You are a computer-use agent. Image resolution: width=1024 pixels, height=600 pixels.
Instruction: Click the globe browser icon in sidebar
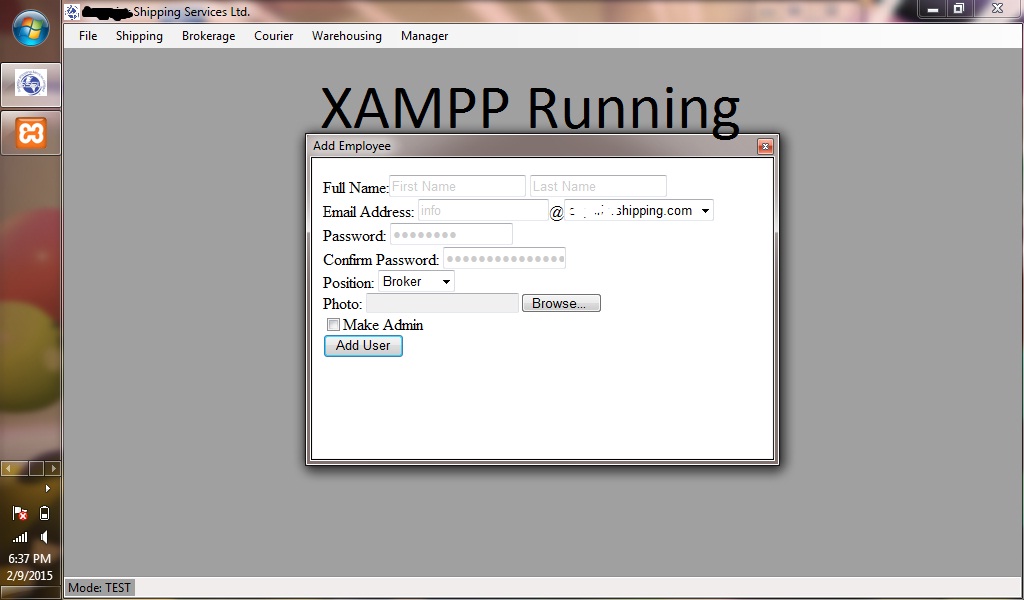[x=30, y=85]
